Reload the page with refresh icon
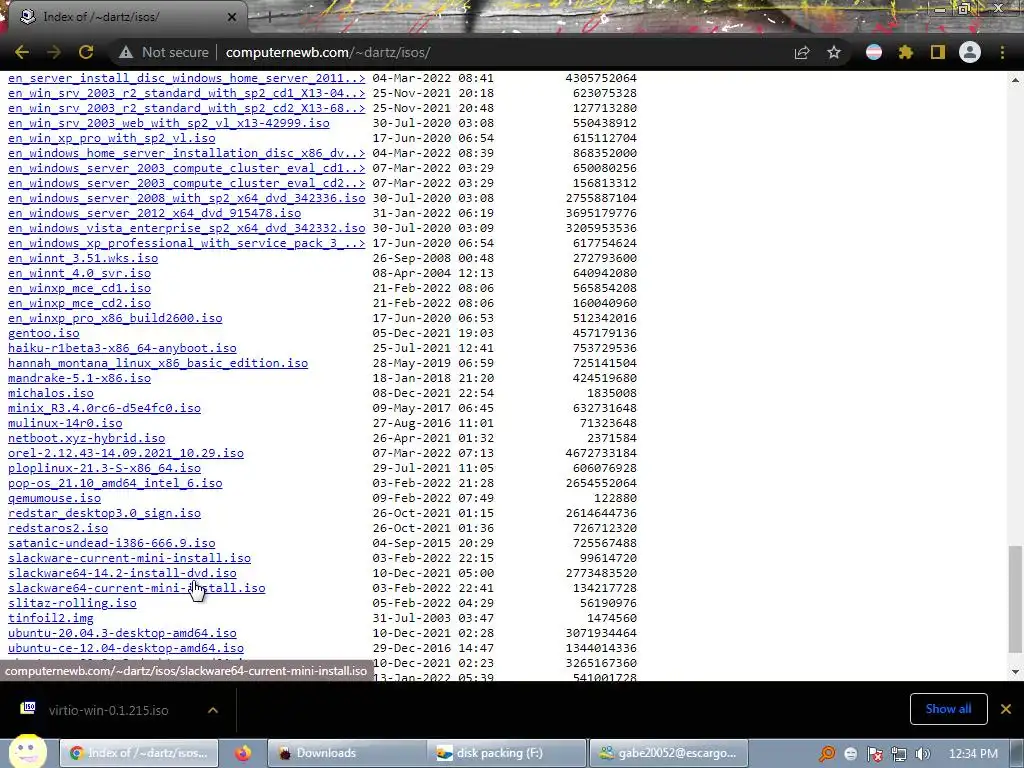 (86, 52)
